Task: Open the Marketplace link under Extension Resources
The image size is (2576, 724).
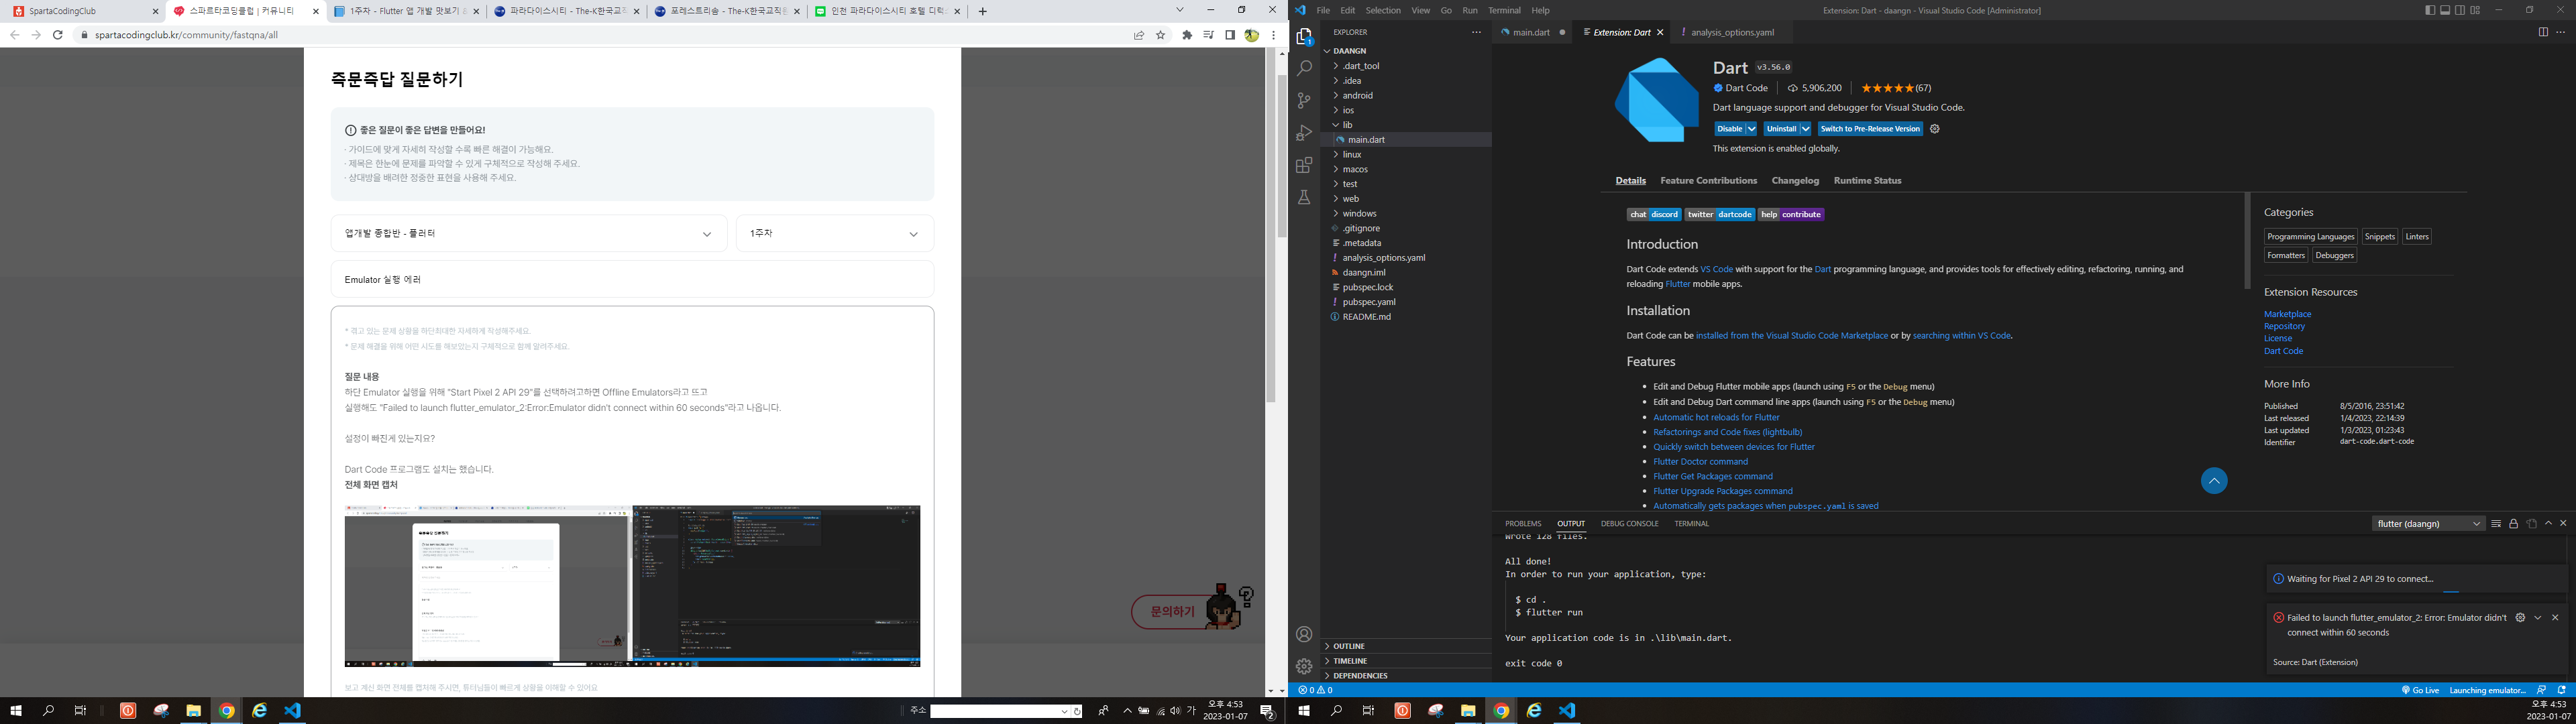Action: [2287, 314]
